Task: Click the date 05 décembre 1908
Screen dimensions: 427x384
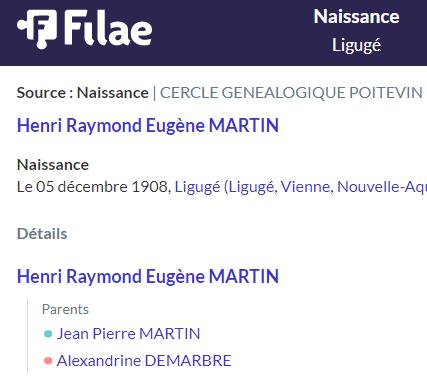Action: pos(102,187)
